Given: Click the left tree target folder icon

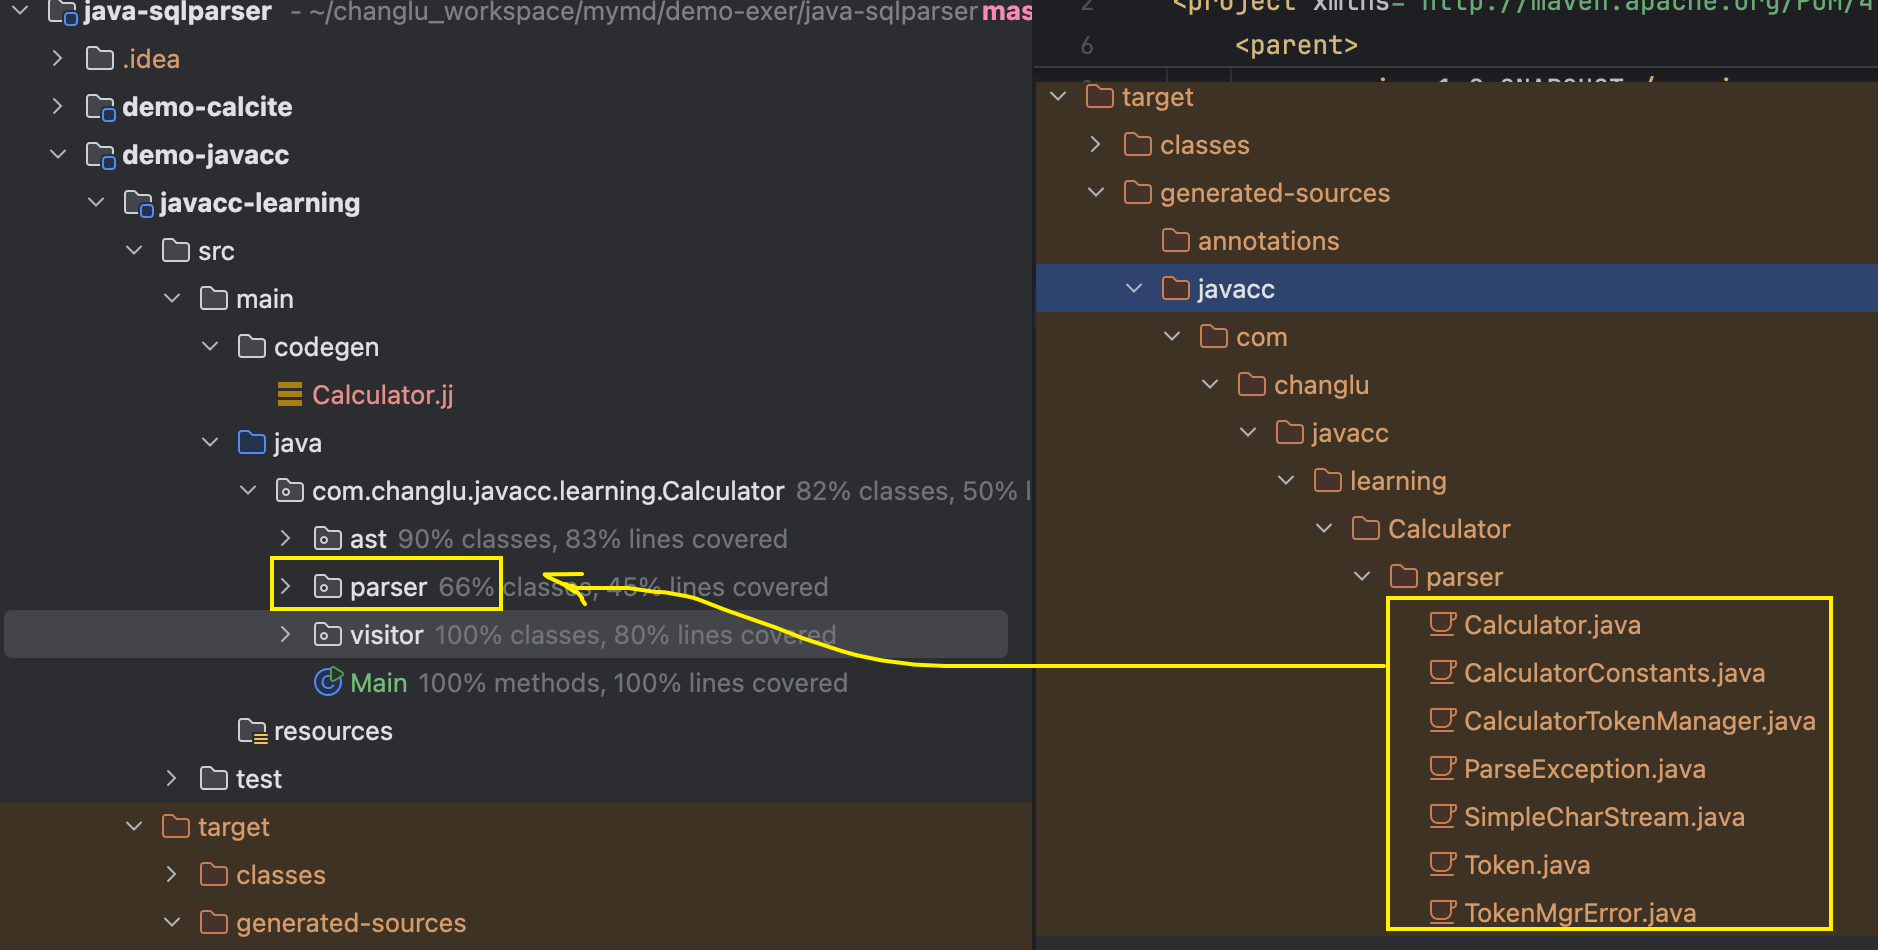Looking at the screenshot, I should coord(176,826).
